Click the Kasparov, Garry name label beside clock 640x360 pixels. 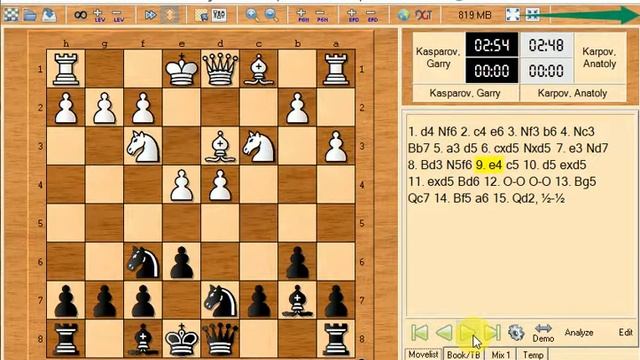438,58
